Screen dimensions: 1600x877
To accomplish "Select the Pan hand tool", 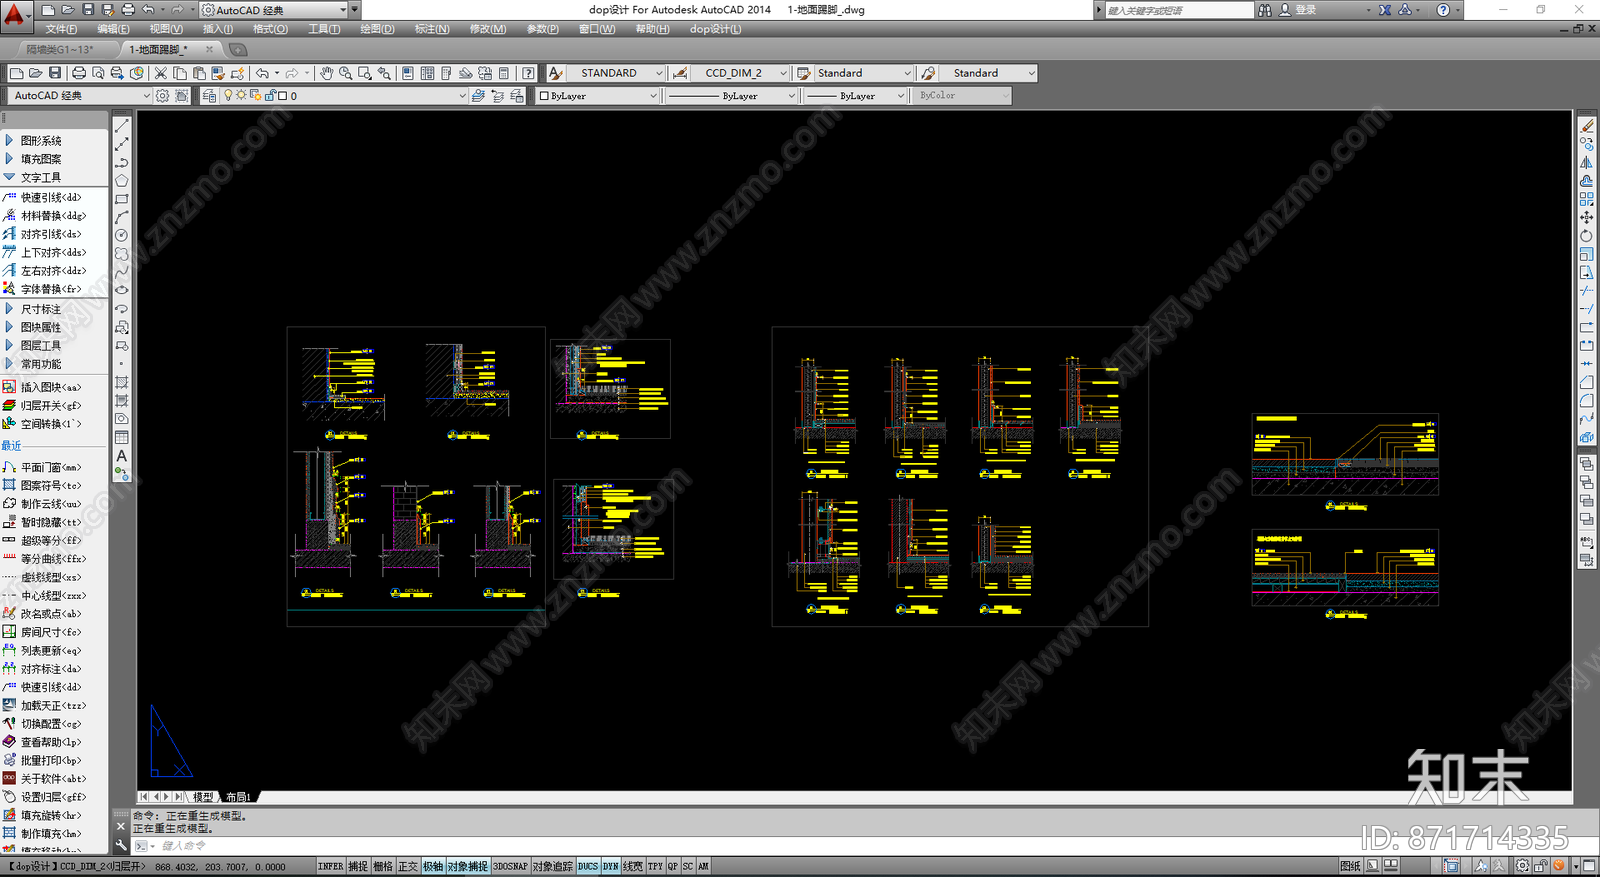I will coord(326,73).
